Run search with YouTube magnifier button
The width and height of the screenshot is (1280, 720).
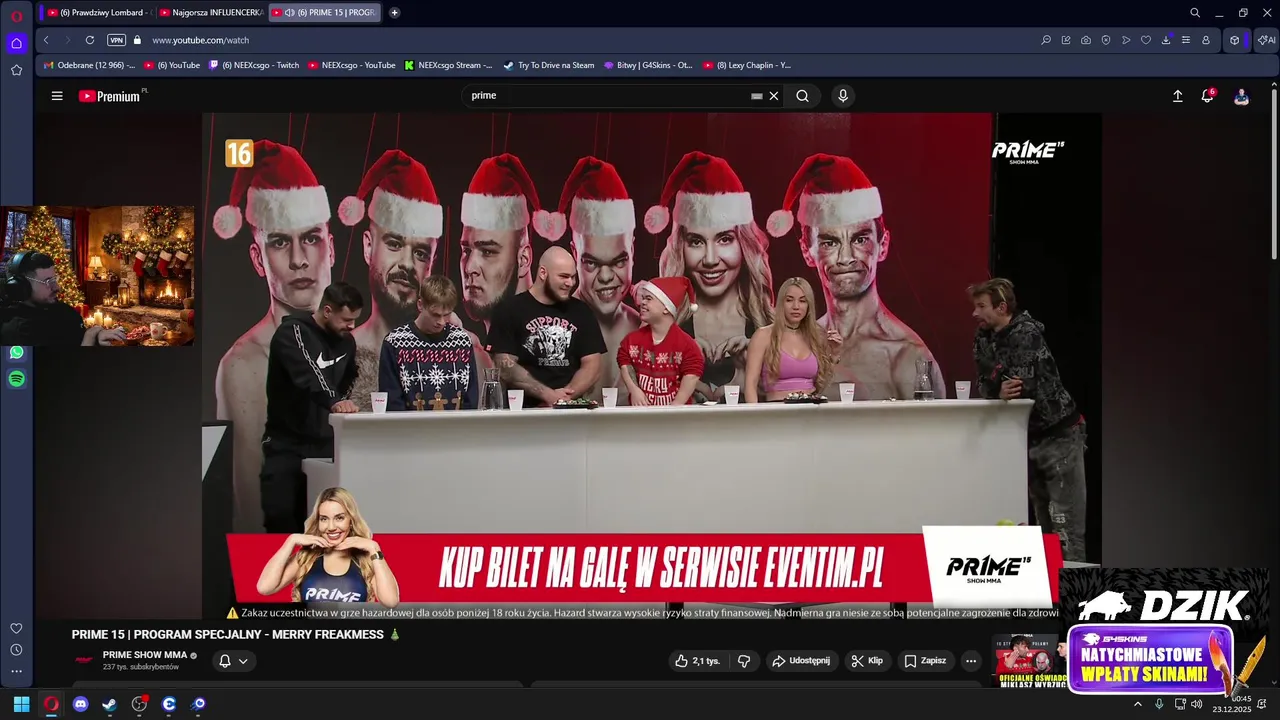[x=802, y=96]
